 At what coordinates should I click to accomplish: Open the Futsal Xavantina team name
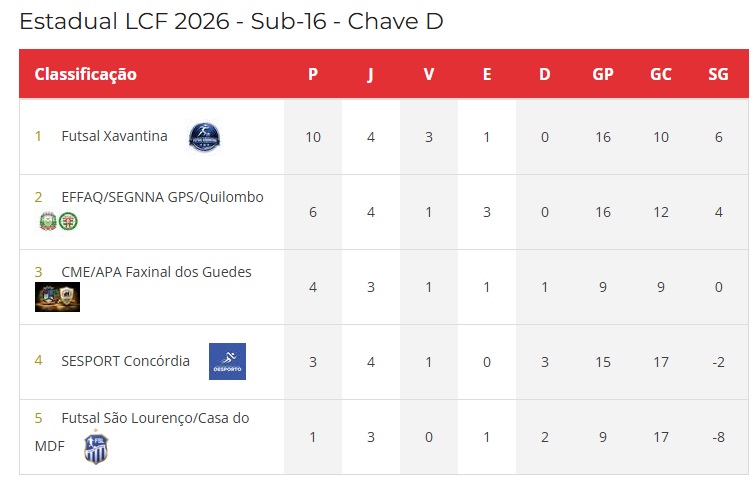[114, 136]
